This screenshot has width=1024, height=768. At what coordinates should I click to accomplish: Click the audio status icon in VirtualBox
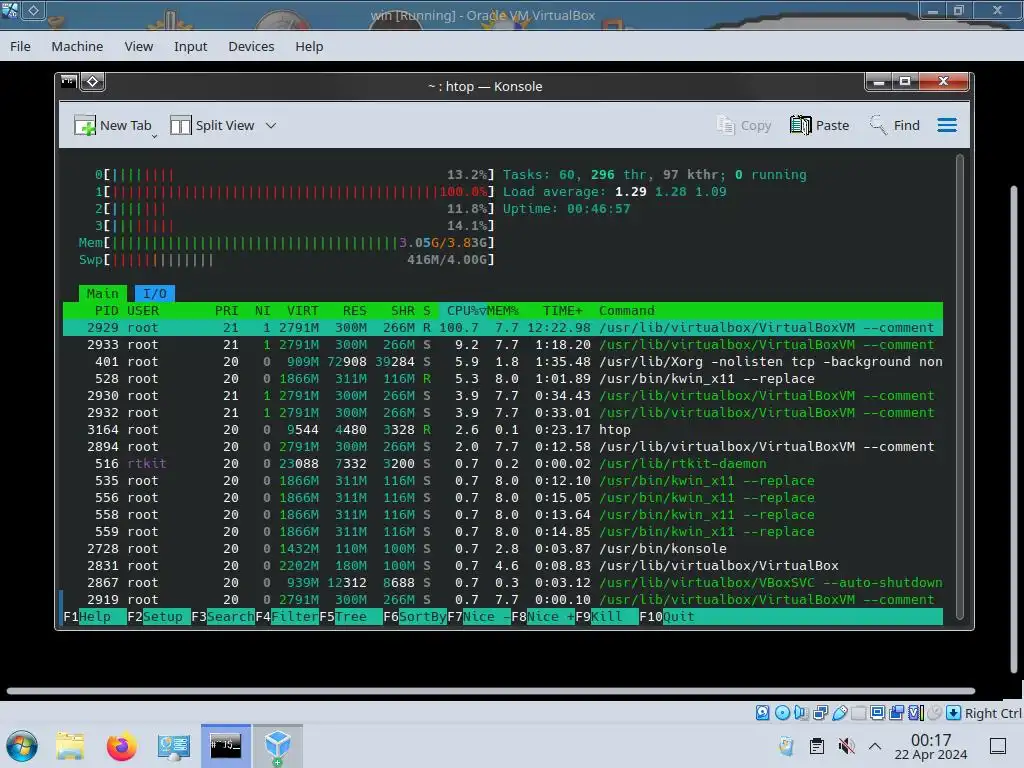[x=801, y=713]
